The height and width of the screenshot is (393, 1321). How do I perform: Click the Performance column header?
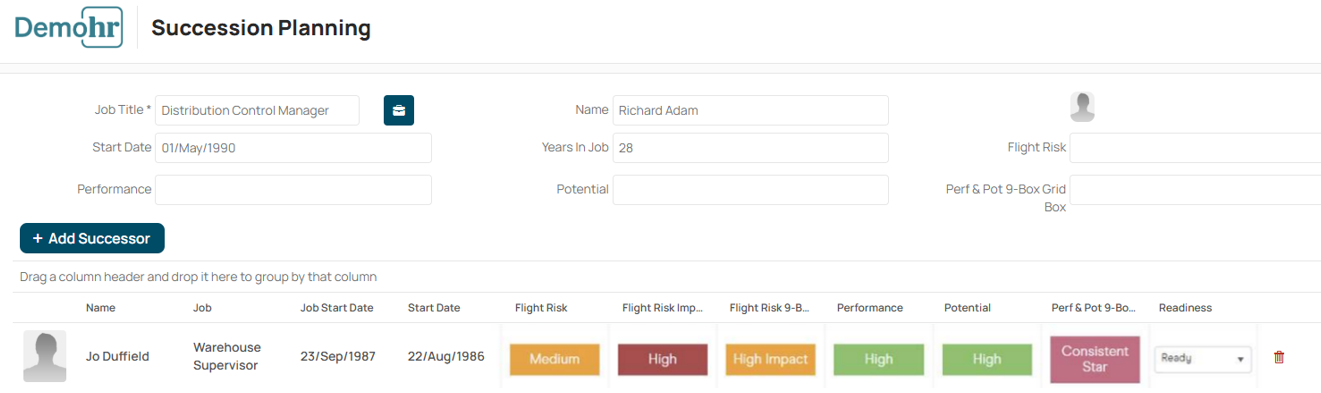(870, 308)
